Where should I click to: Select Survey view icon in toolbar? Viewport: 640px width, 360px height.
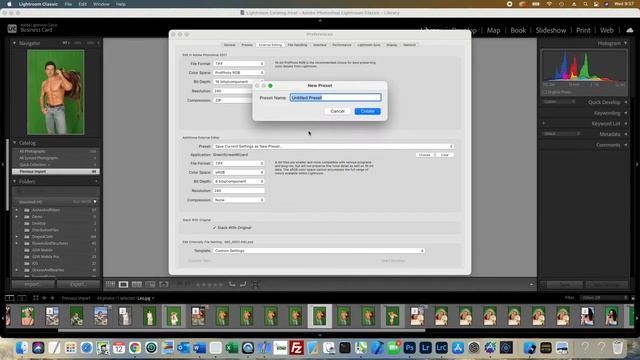coord(150,284)
